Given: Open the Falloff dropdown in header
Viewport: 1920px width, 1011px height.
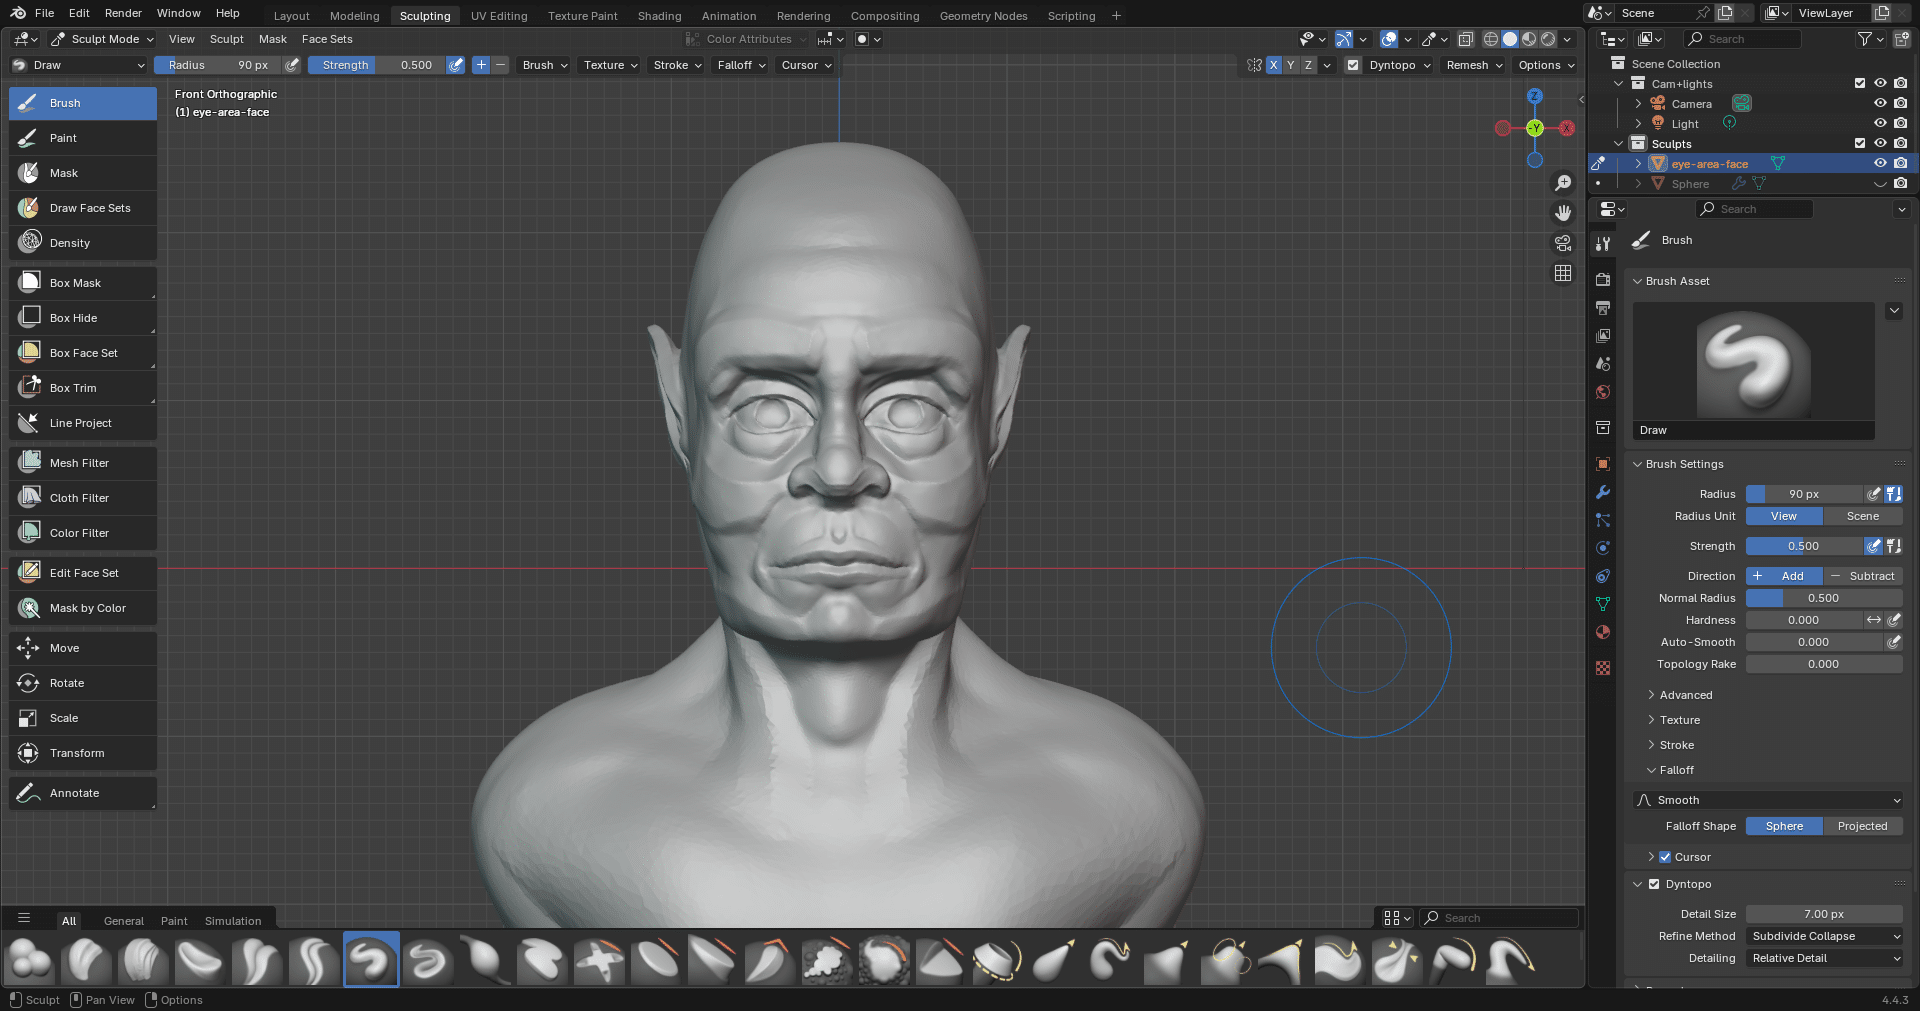Looking at the screenshot, I should (x=741, y=65).
